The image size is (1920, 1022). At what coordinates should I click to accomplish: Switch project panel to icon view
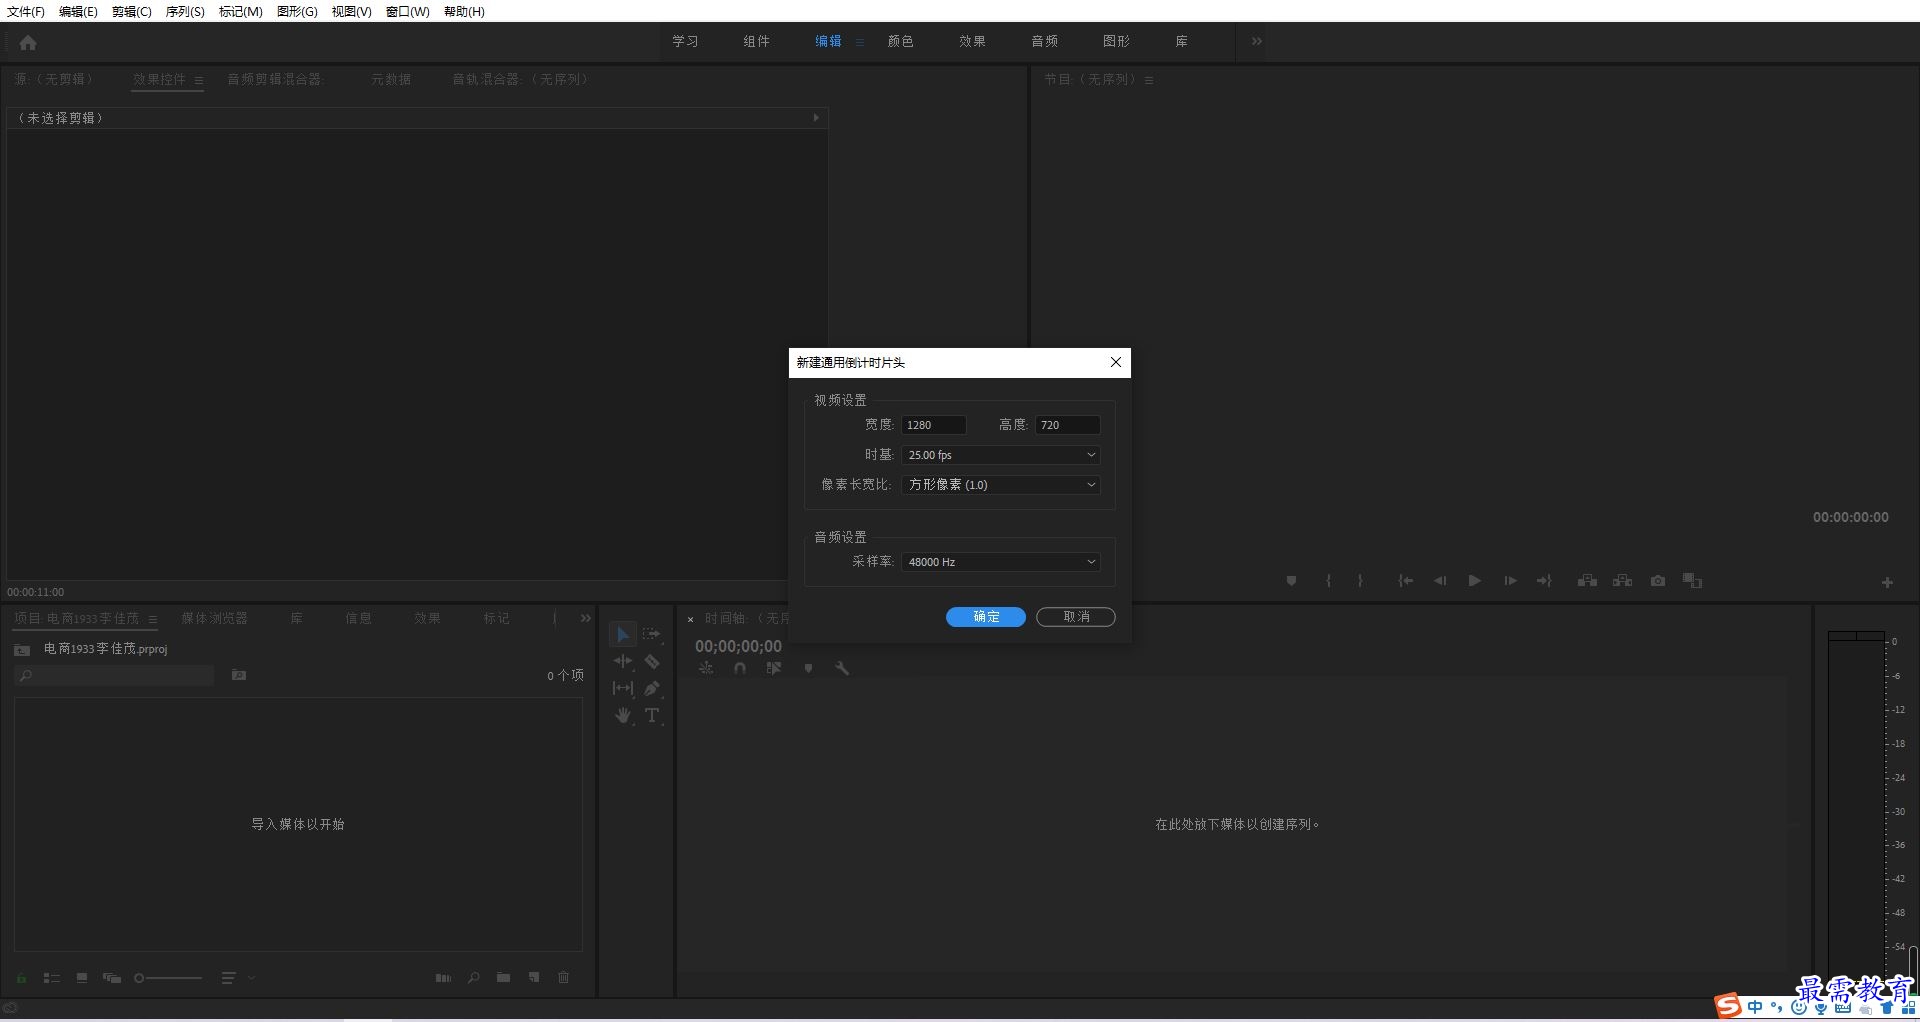82,978
